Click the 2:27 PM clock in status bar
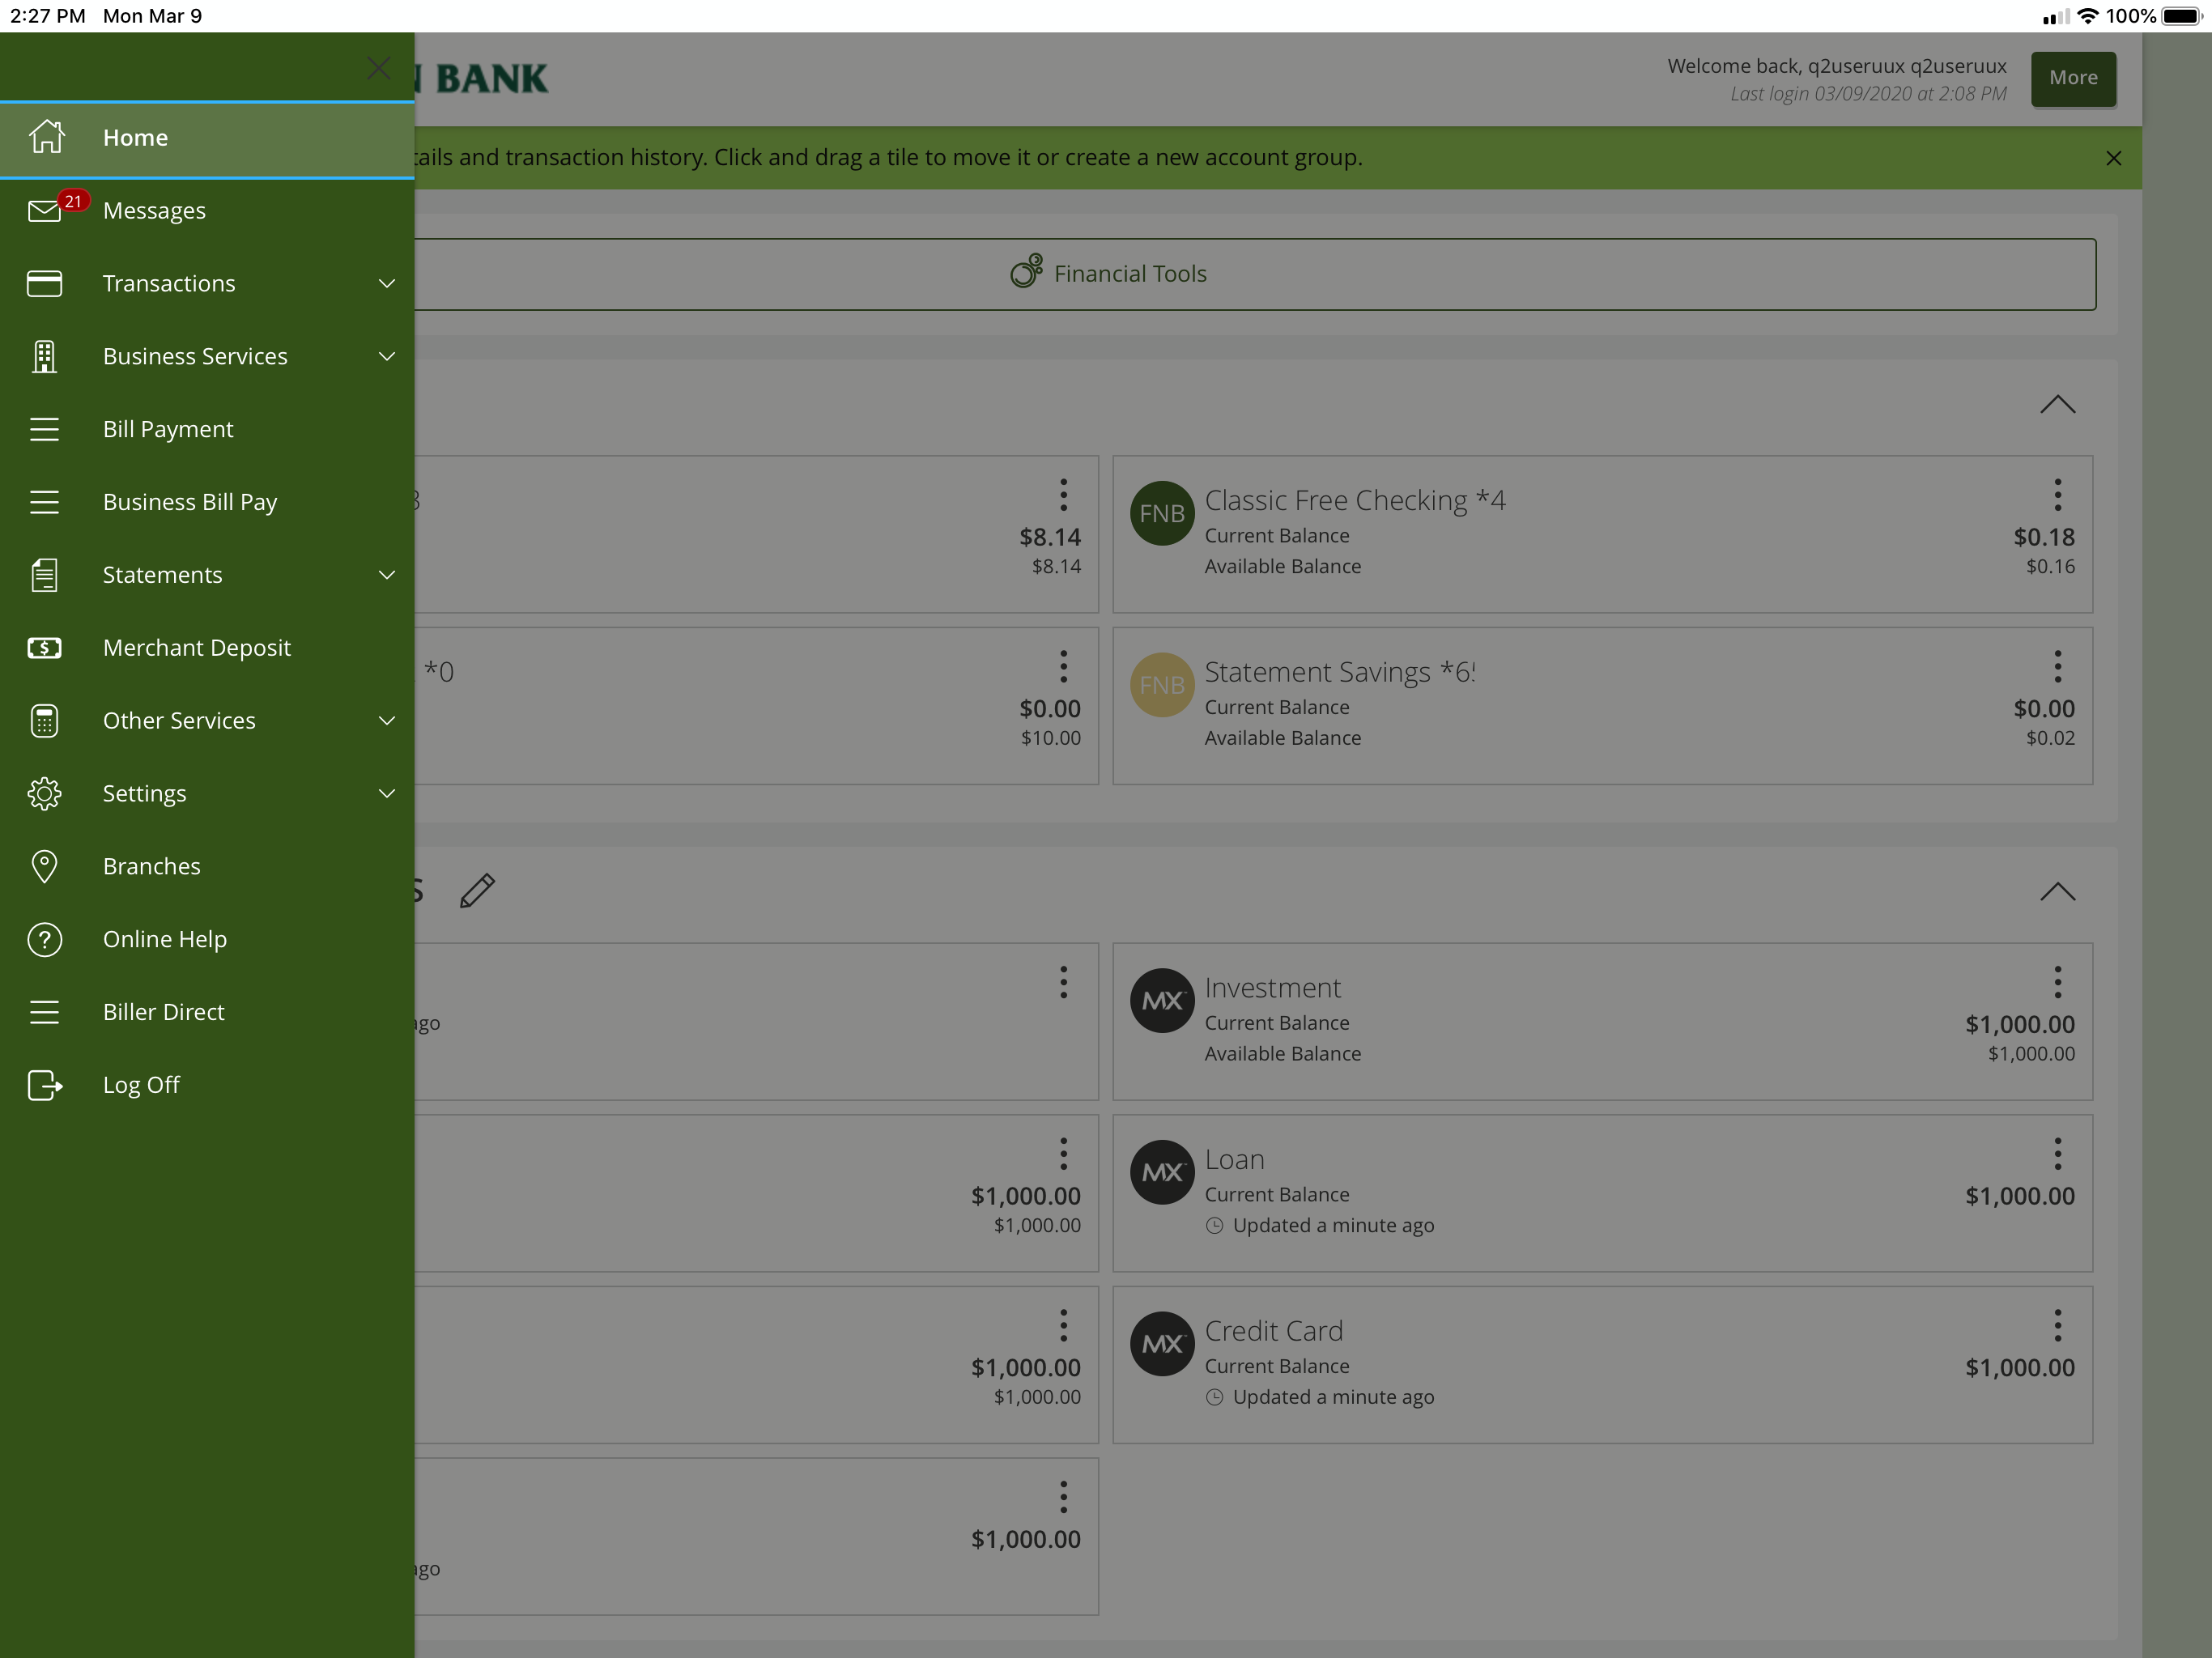Screen dimensions: 2212x1658 coord(48,16)
